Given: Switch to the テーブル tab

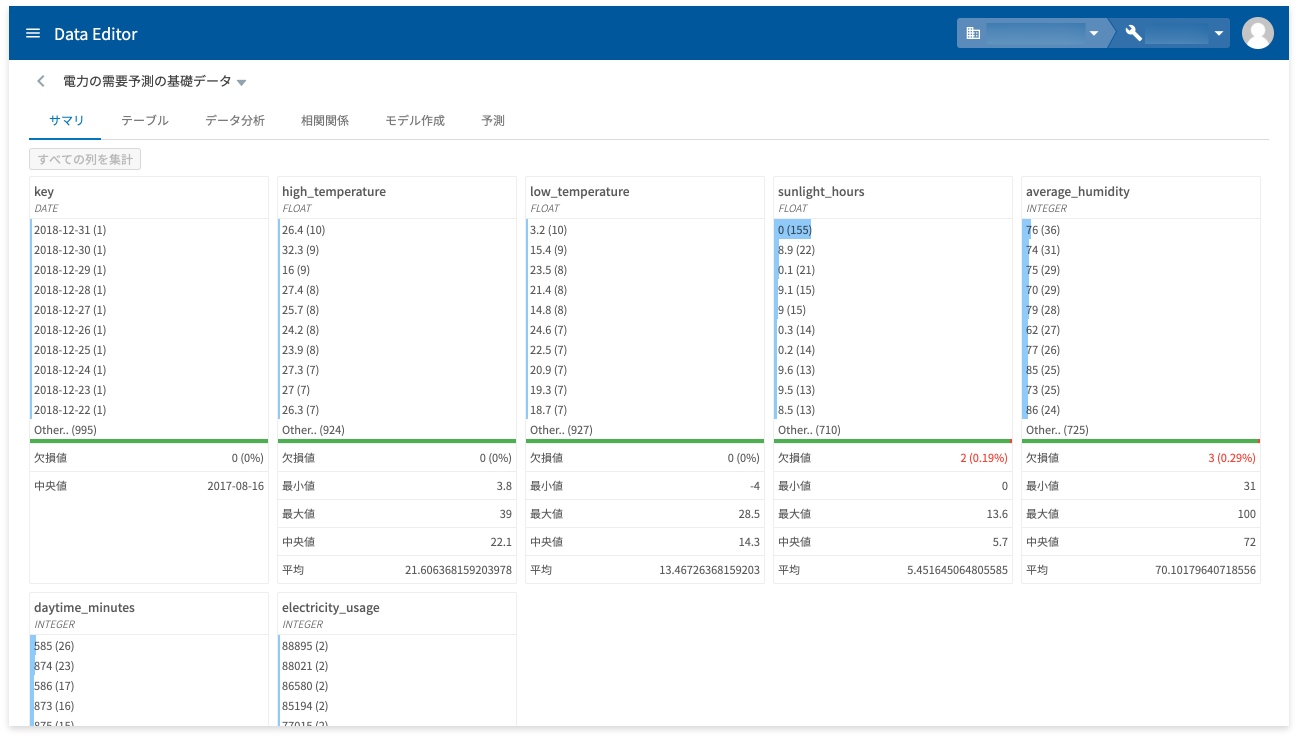Looking at the screenshot, I should 145,120.
